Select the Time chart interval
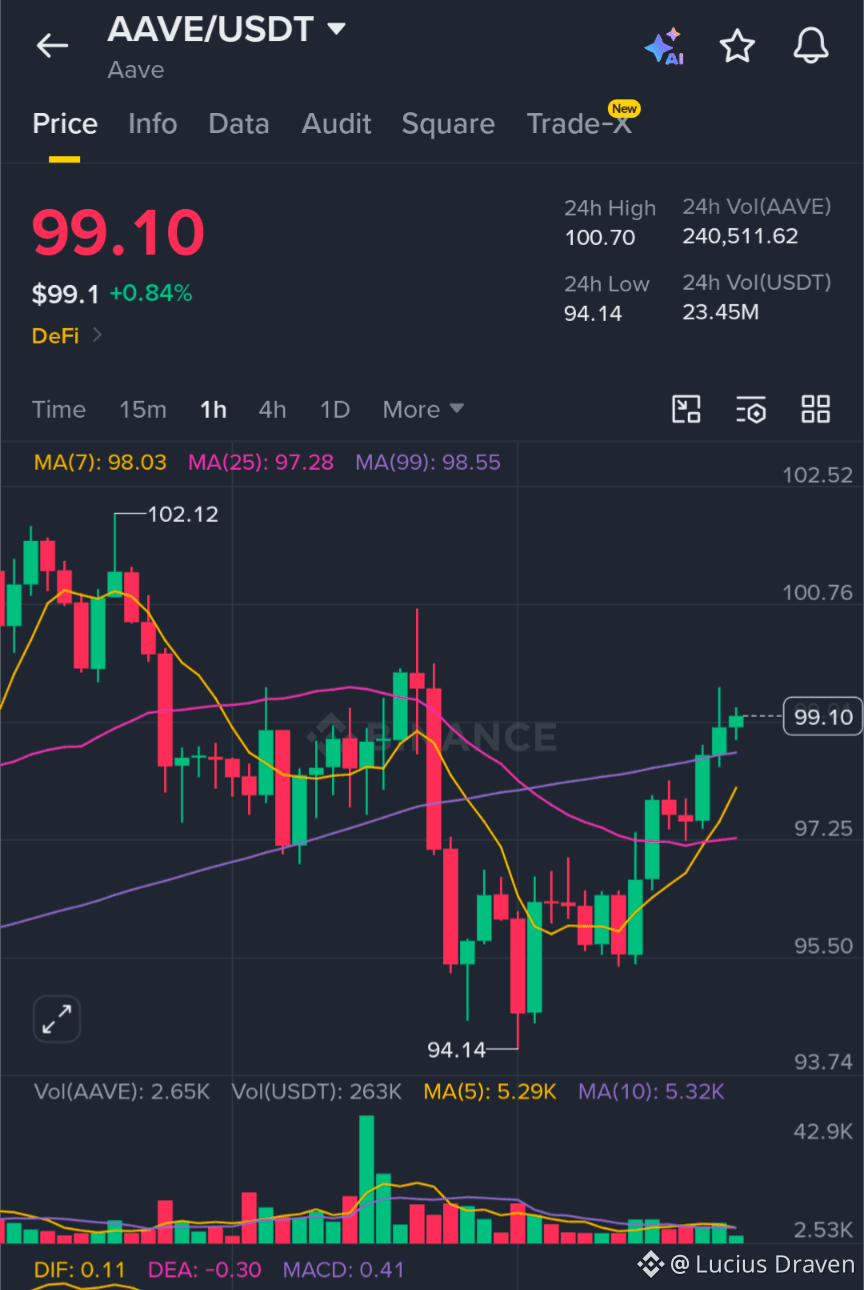The width and height of the screenshot is (864, 1290). click(59, 410)
